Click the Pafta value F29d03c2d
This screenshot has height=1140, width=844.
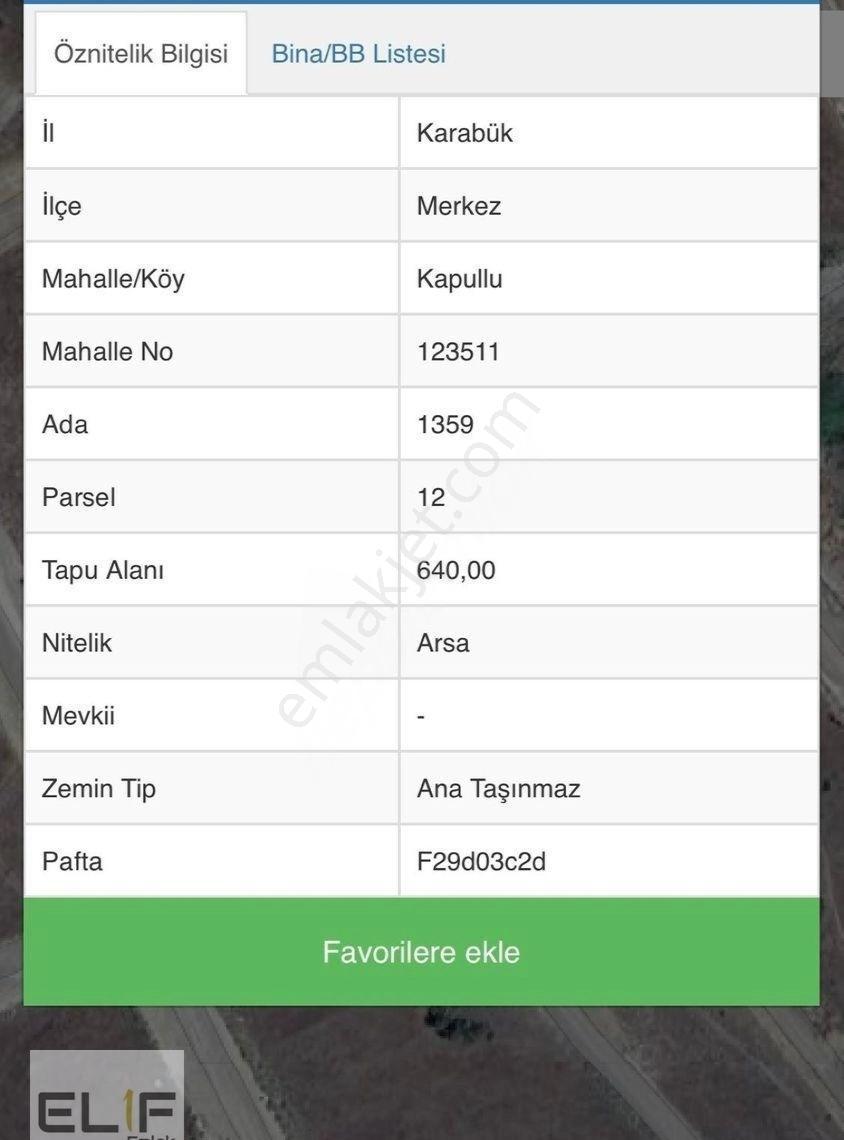[481, 862]
